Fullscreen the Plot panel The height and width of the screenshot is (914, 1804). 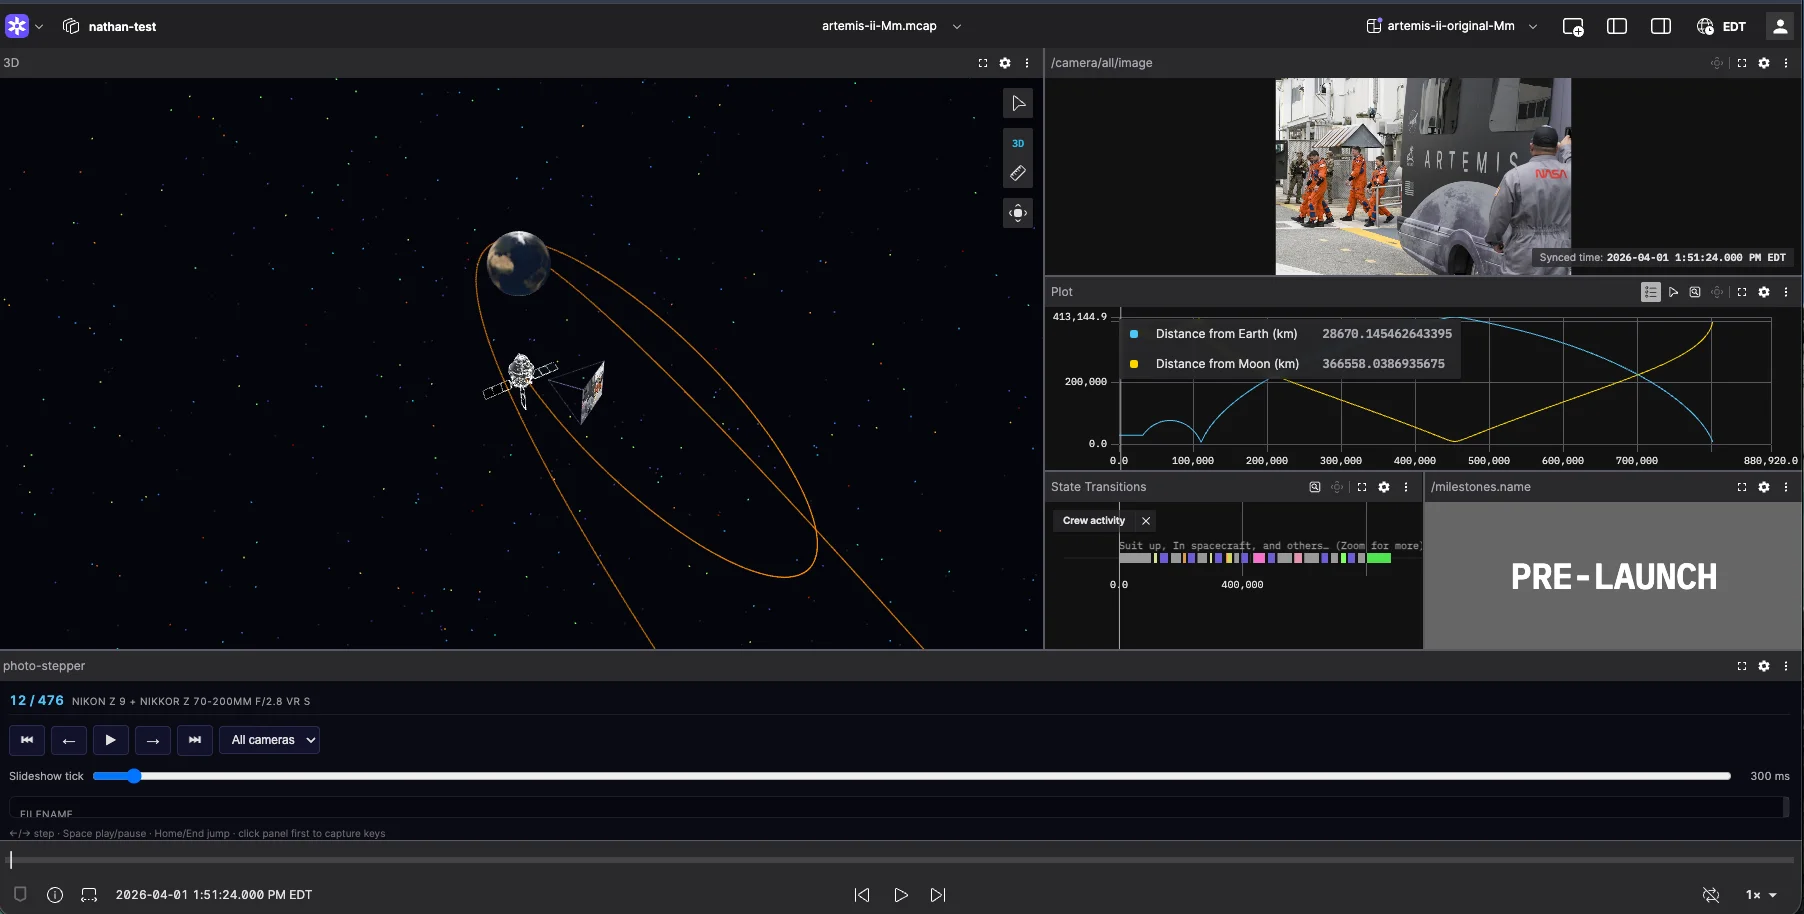[x=1742, y=292]
